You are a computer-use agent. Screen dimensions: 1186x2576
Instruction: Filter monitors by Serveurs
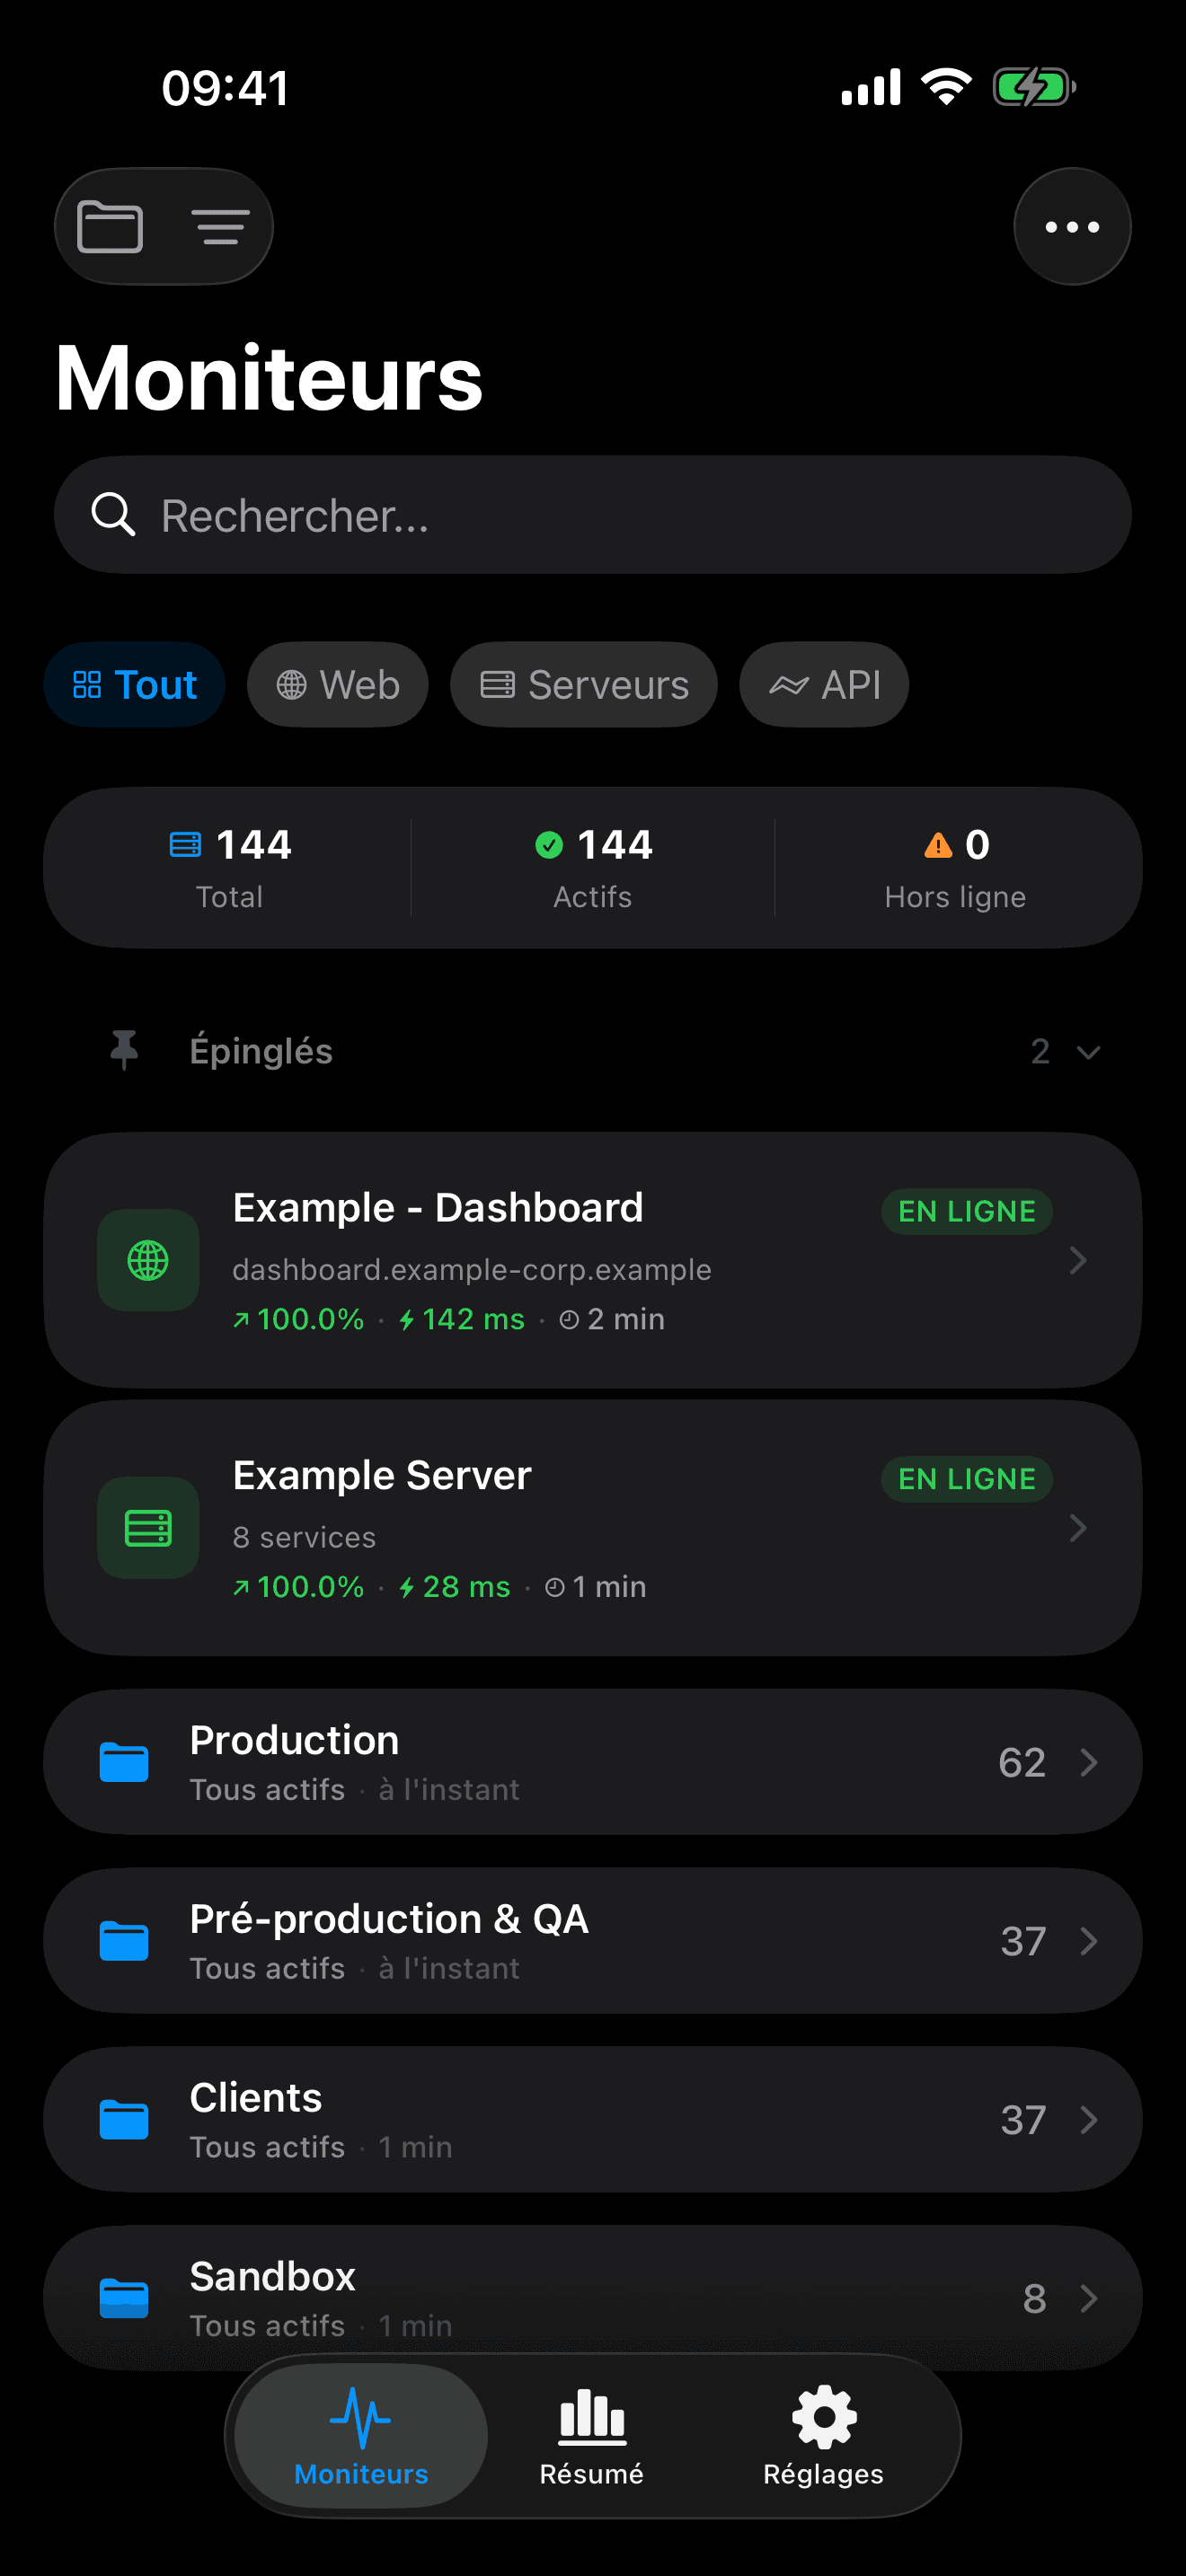pos(584,685)
